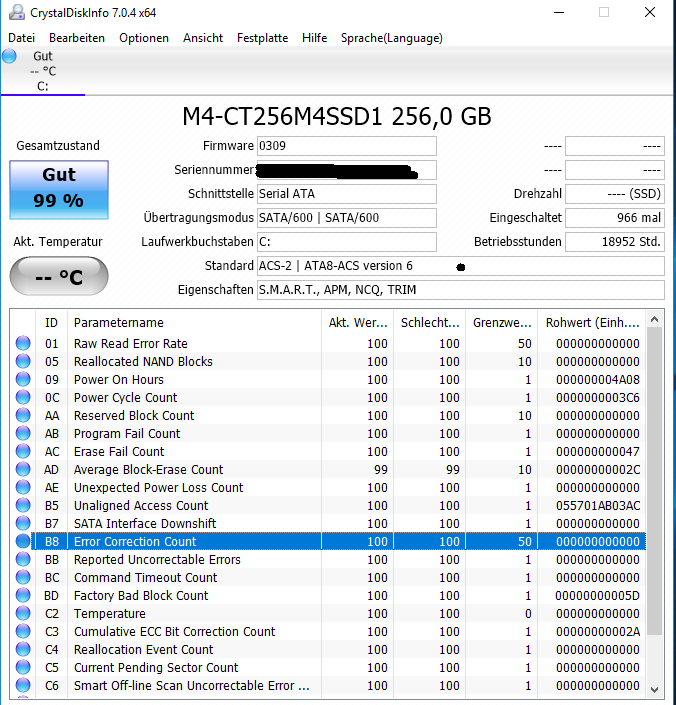This screenshot has width=676, height=705.
Task: Select raw value 055701AB03AC
Action: click(598, 505)
